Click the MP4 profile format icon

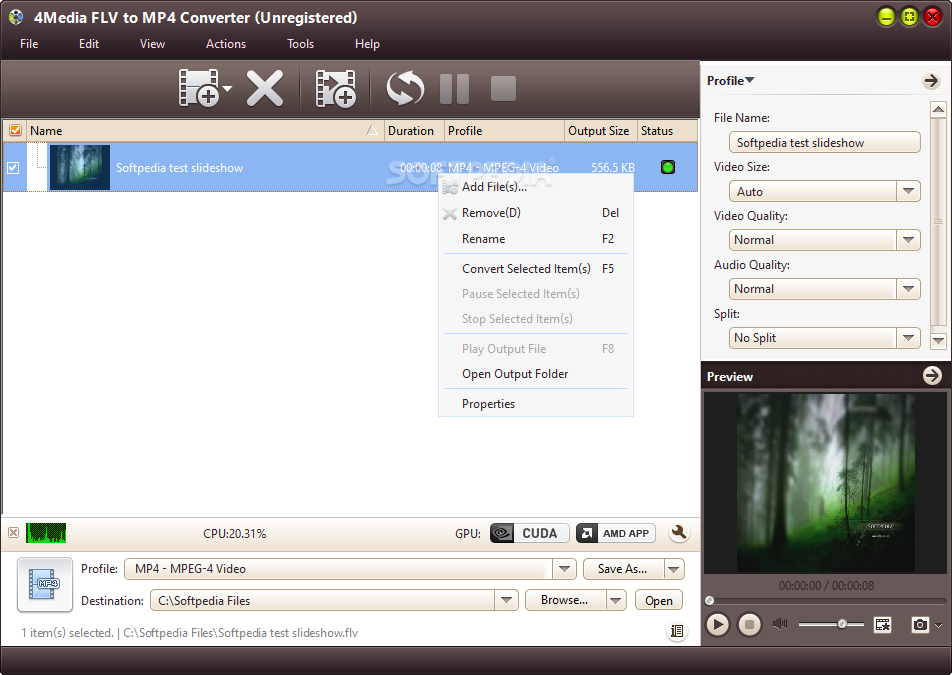tap(45, 584)
